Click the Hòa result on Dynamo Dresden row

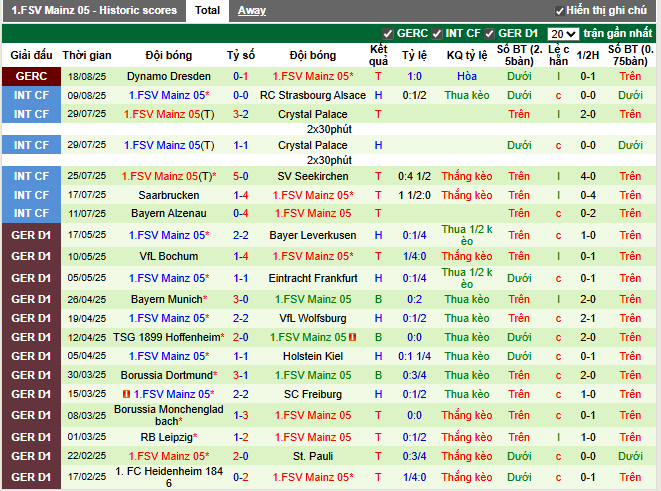(x=467, y=76)
